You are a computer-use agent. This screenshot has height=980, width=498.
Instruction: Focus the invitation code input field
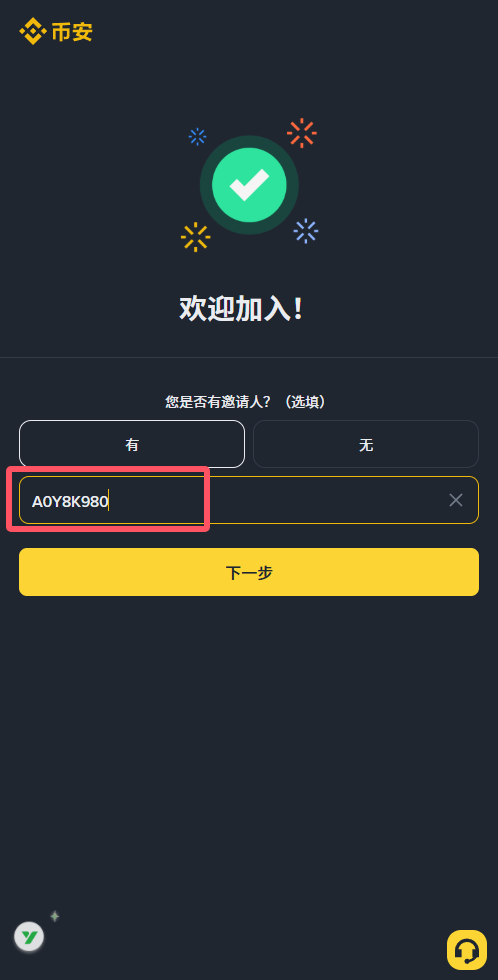tap(249, 500)
